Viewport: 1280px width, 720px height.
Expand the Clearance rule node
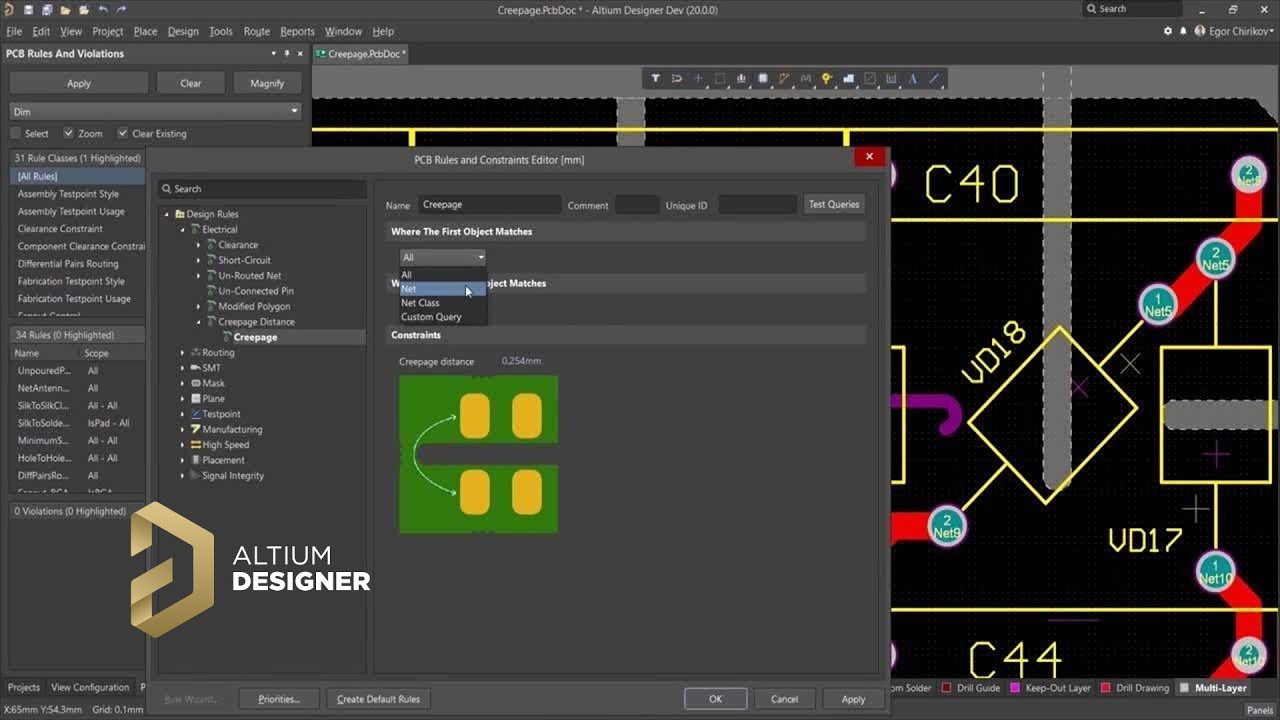tap(199, 245)
